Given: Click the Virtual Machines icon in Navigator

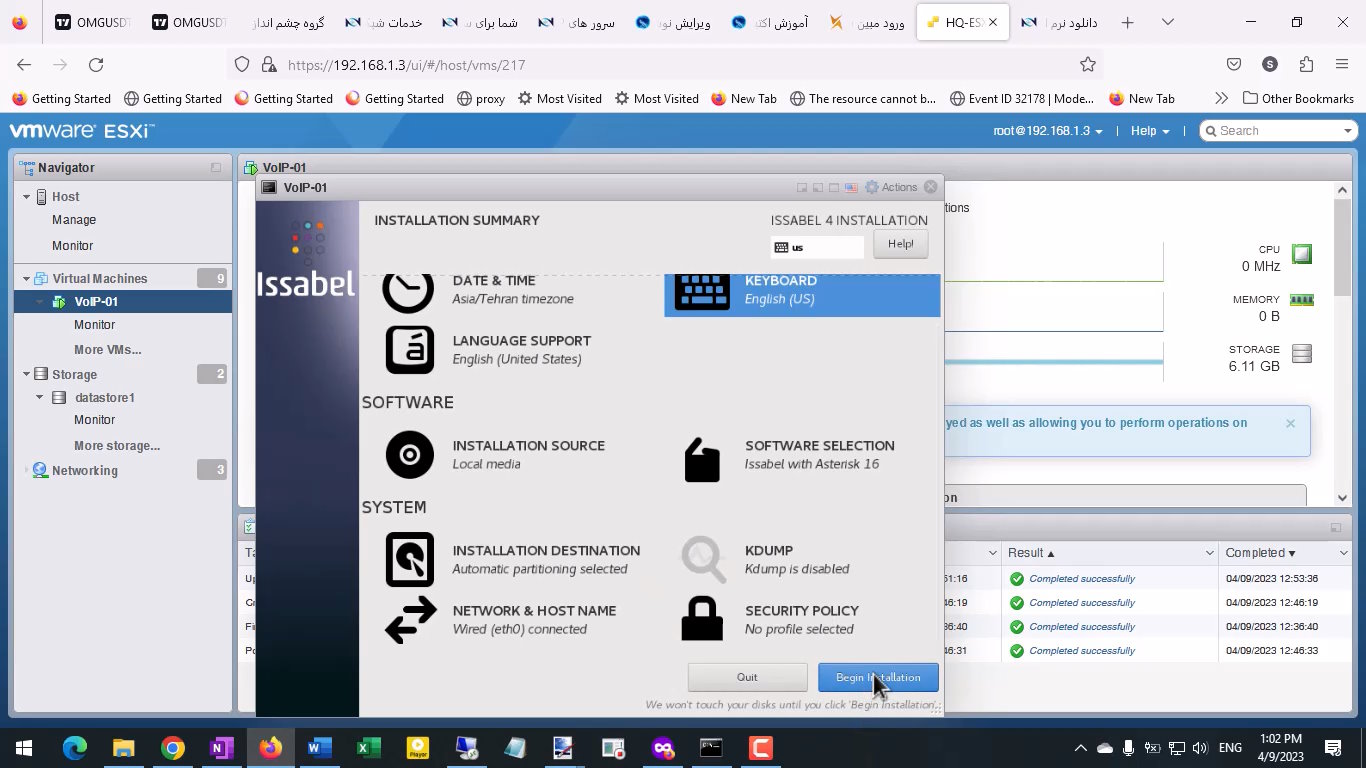Looking at the screenshot, I should pyautogui.click(x=41, y=278).
